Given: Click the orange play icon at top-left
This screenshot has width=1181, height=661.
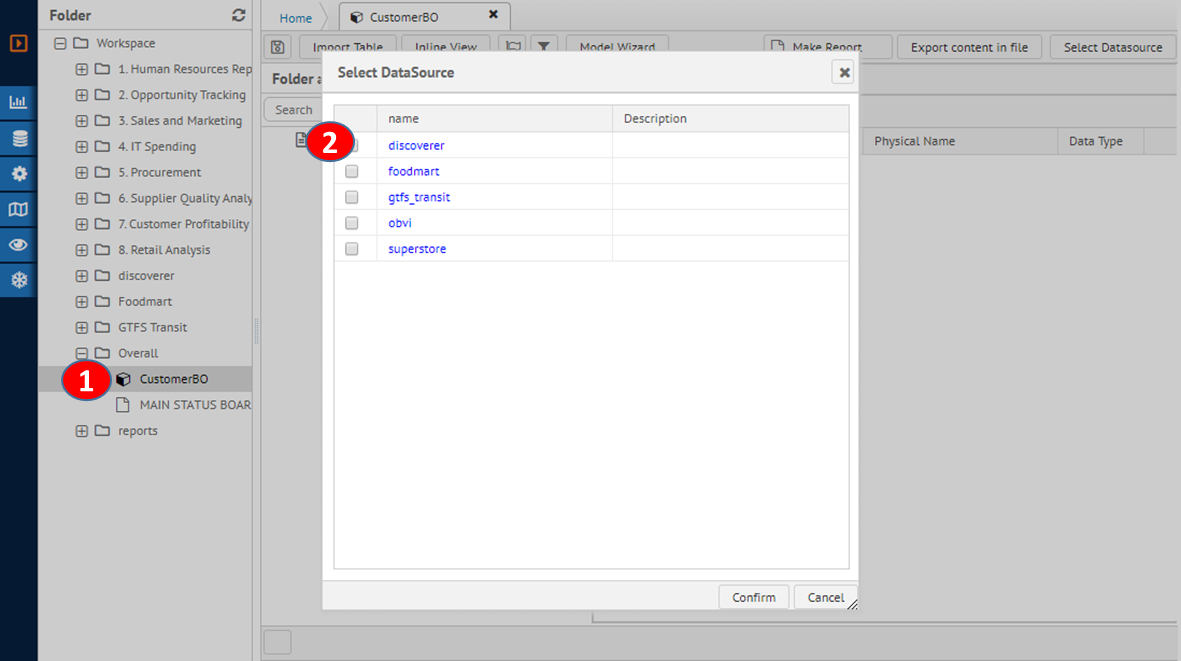Looking at the screenshot, I should 18,43.
